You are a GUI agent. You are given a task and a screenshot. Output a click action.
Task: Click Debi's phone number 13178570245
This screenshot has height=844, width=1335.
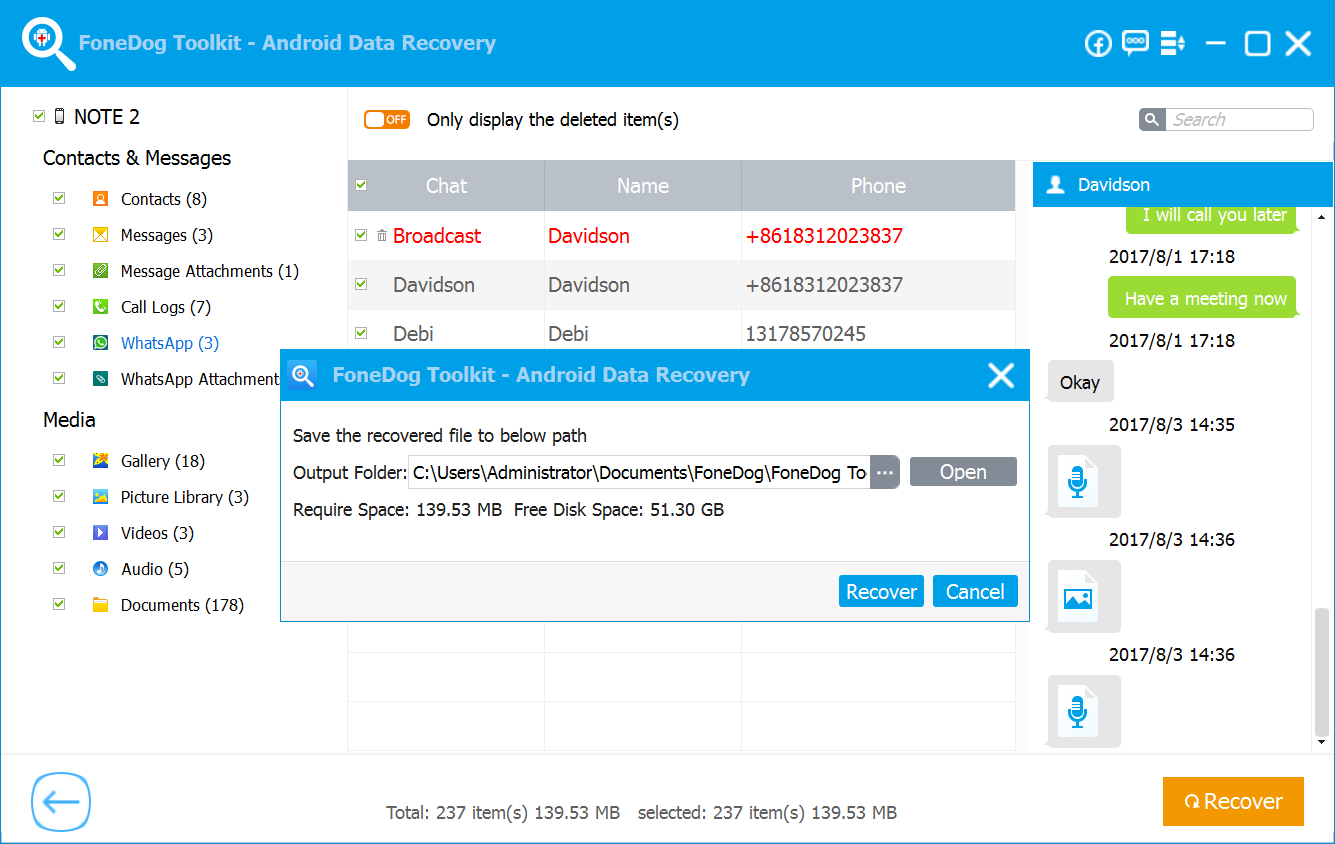point(806,334)
